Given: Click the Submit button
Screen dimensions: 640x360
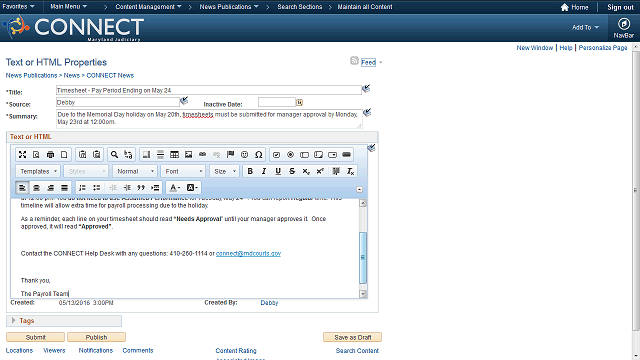Looking at the screenshot, I should pyautogui.click(x=36, y=337).
